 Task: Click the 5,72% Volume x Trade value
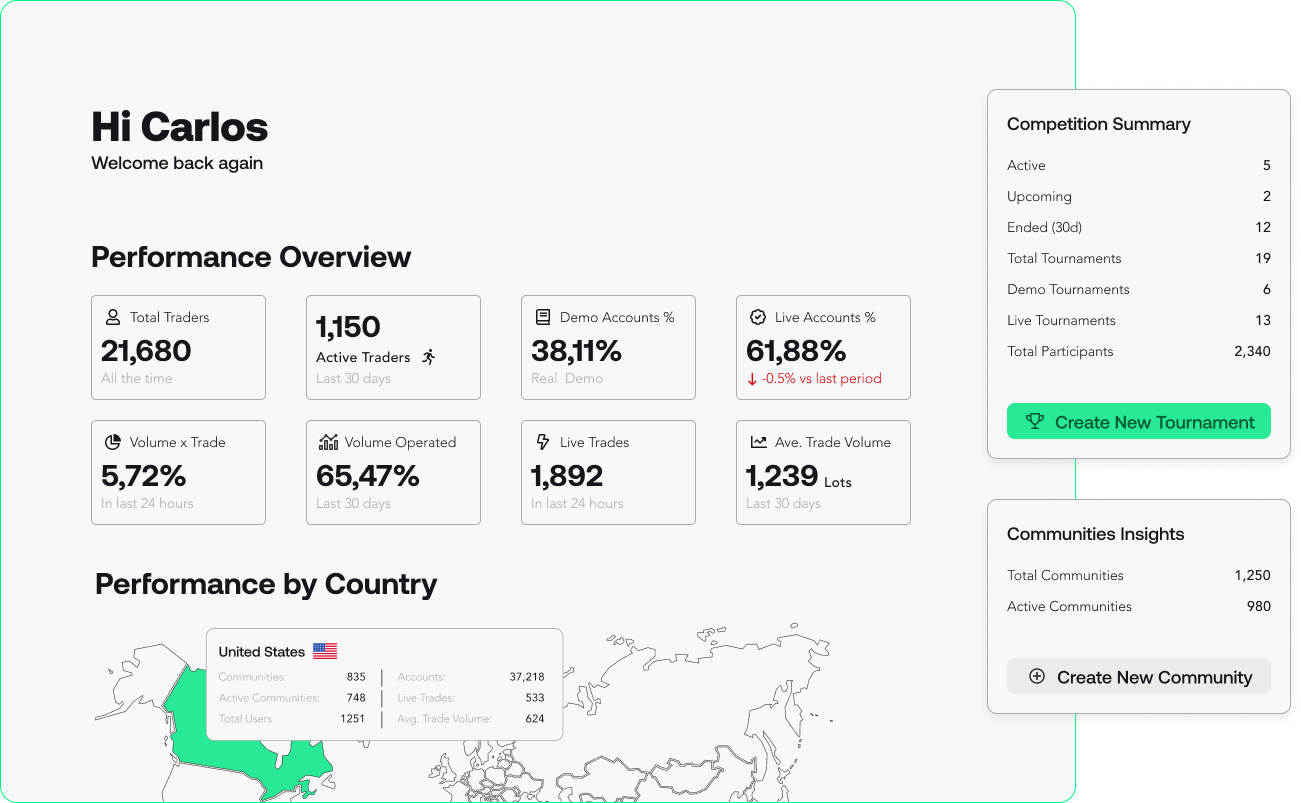tap(143, 476)
